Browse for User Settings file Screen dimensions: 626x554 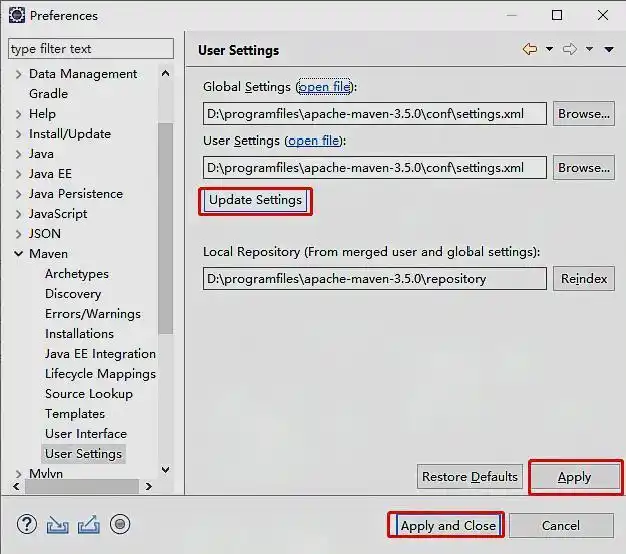point(584,168)
